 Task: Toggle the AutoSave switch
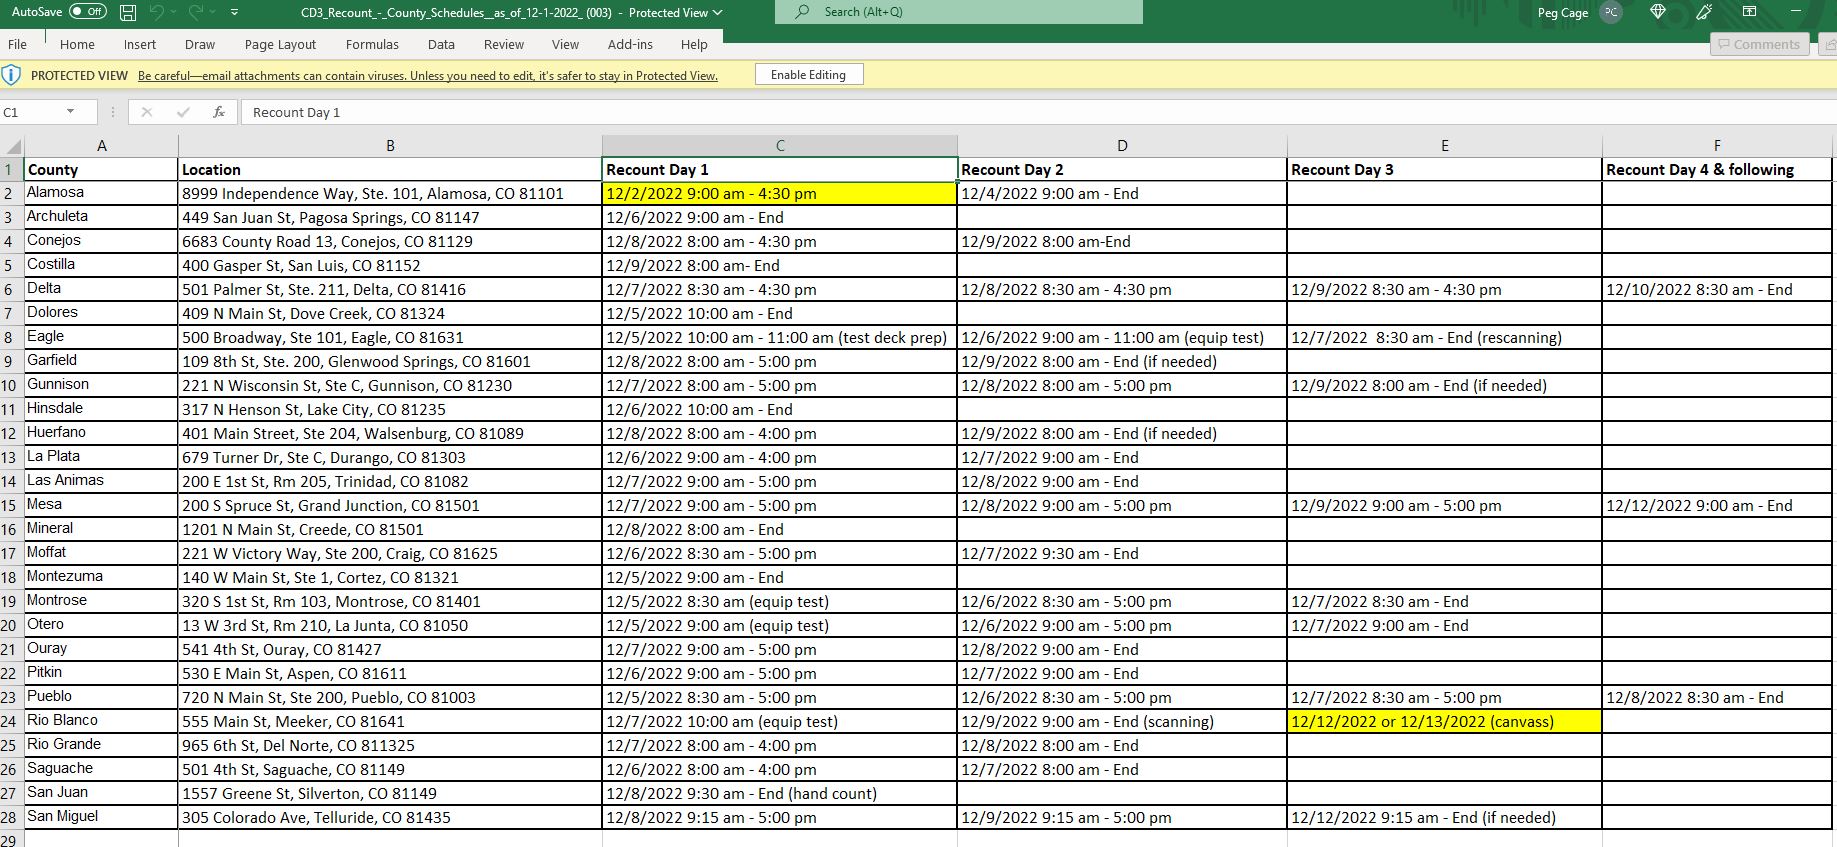(88, 12)
